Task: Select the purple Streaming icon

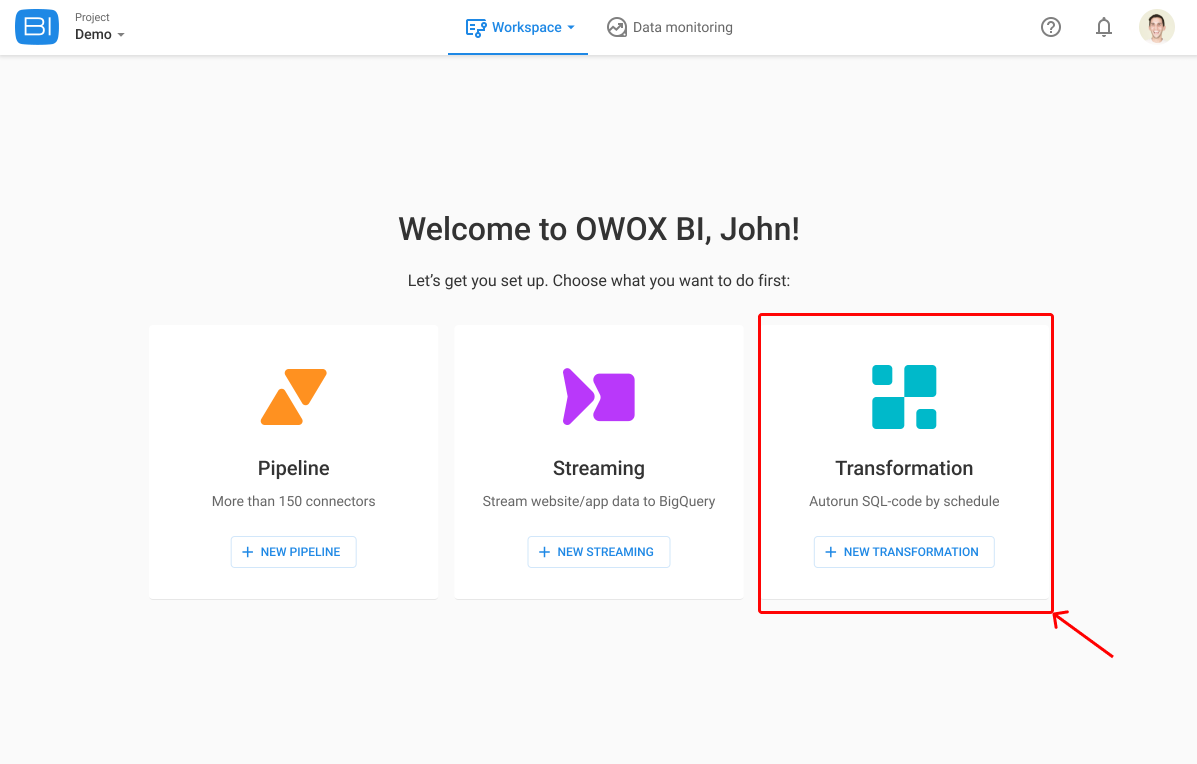Action: pos(598,396)
